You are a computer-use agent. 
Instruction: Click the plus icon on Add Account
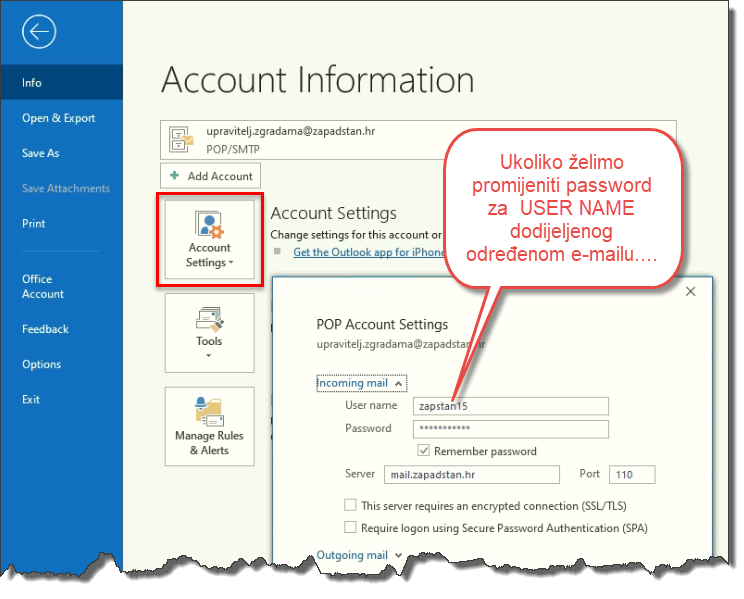tap(175, 176)
